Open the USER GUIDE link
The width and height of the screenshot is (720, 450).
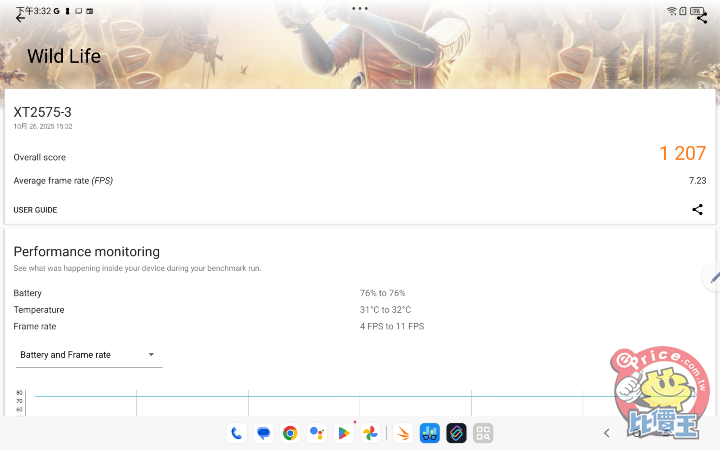[35, 210]
